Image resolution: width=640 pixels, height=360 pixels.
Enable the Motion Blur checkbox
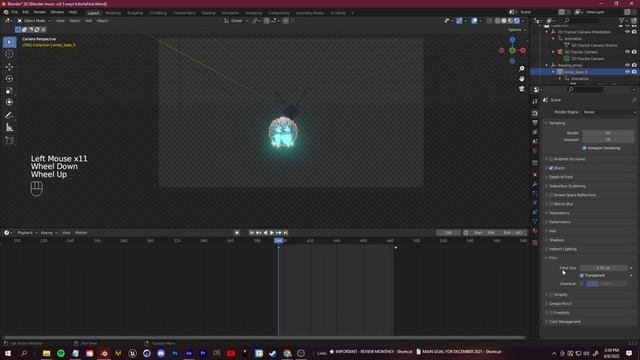pos(551,204)
